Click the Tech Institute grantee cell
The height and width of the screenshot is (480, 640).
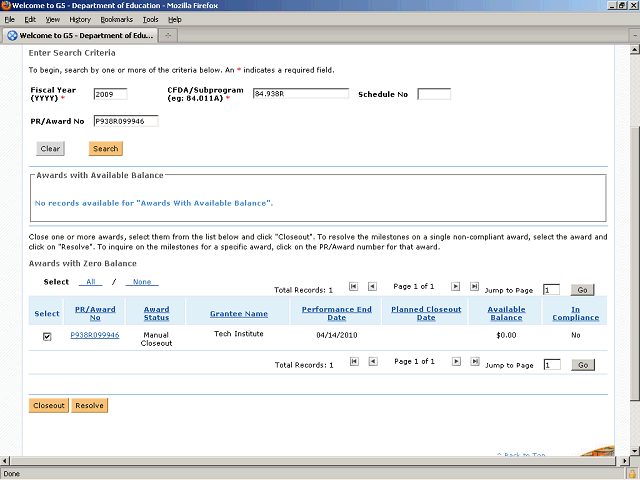(239, 334)
